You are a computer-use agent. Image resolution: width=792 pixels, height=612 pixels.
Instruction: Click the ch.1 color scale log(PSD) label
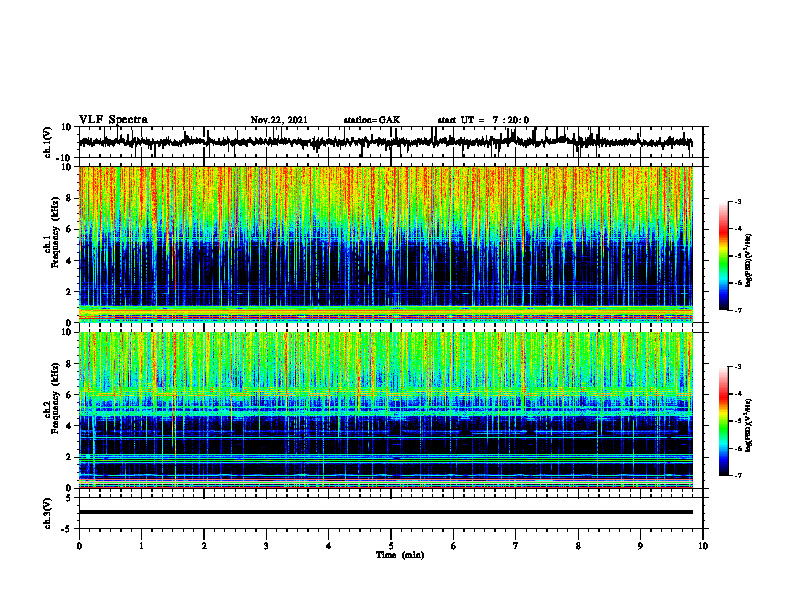click(x=749, y=261)
